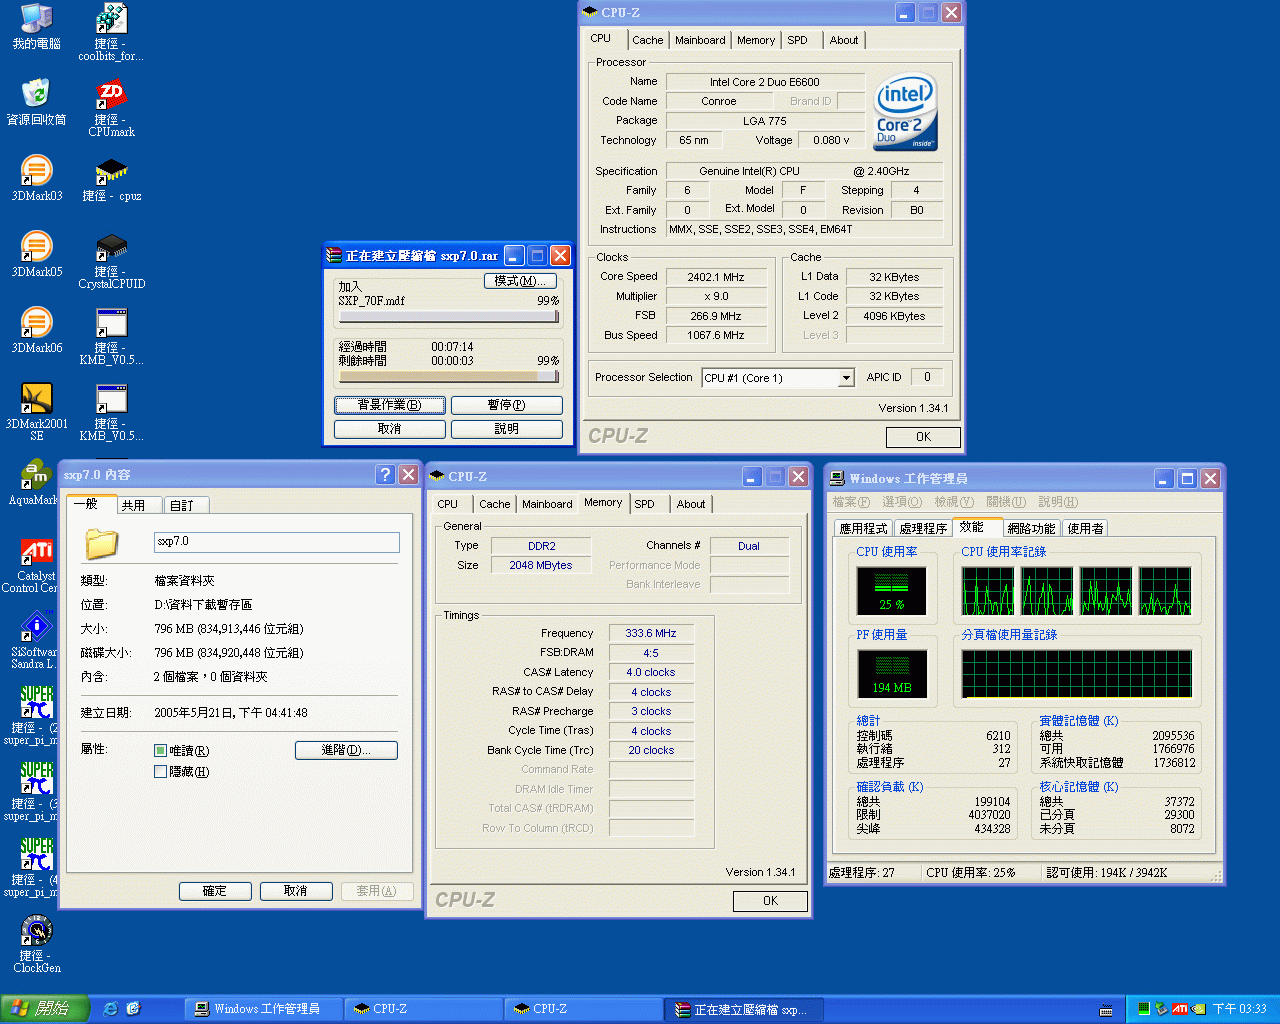Open the Recycle Bin desktop icon
The image size is (1280, 1024).
[x=36, y=102]
